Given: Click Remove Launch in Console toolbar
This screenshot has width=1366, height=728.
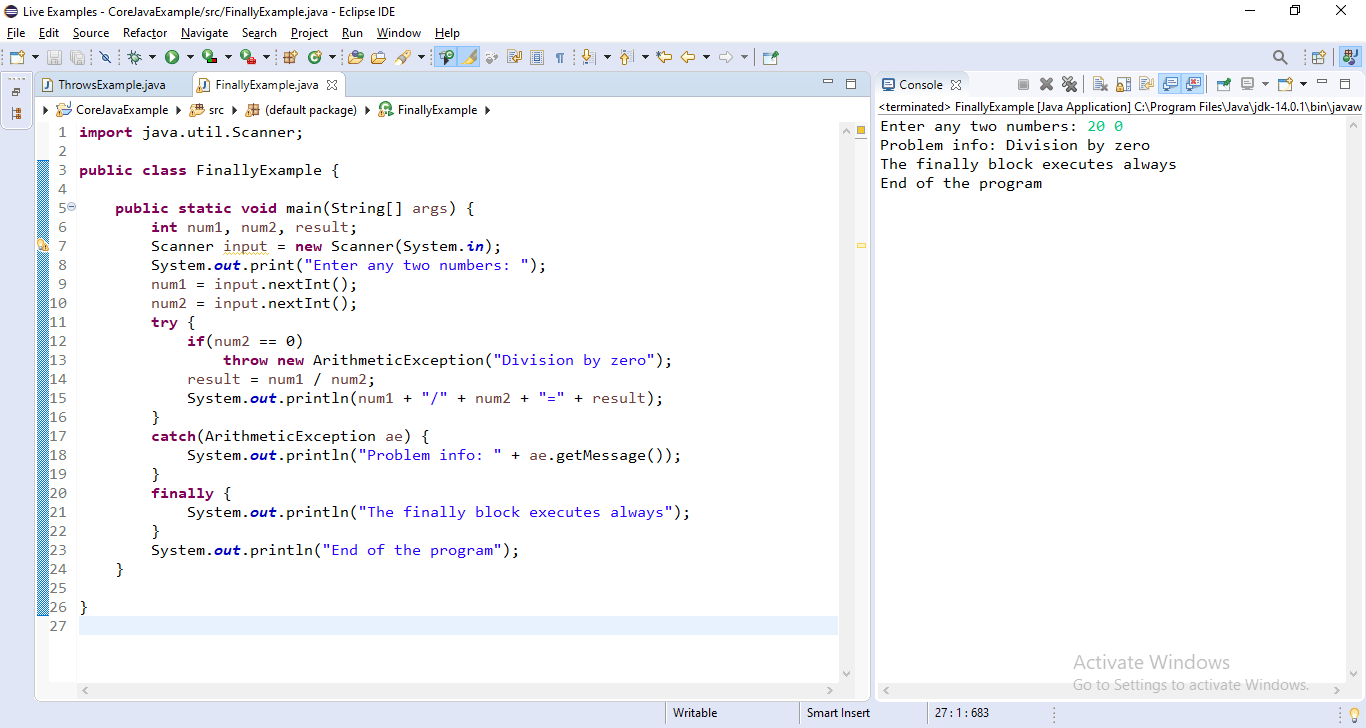Looking at the screenshot, I should click(1046, 84).
